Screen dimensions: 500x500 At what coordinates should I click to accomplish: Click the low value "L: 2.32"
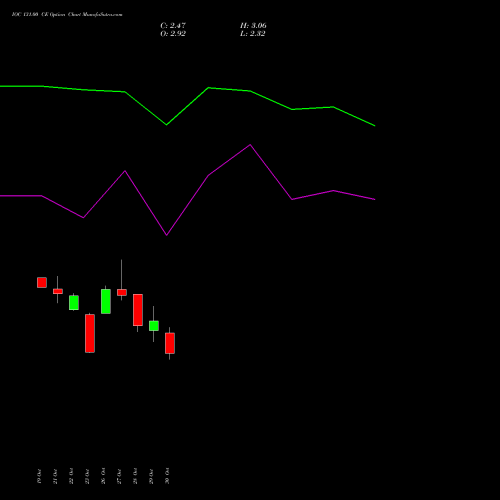[x=253, y=34]
